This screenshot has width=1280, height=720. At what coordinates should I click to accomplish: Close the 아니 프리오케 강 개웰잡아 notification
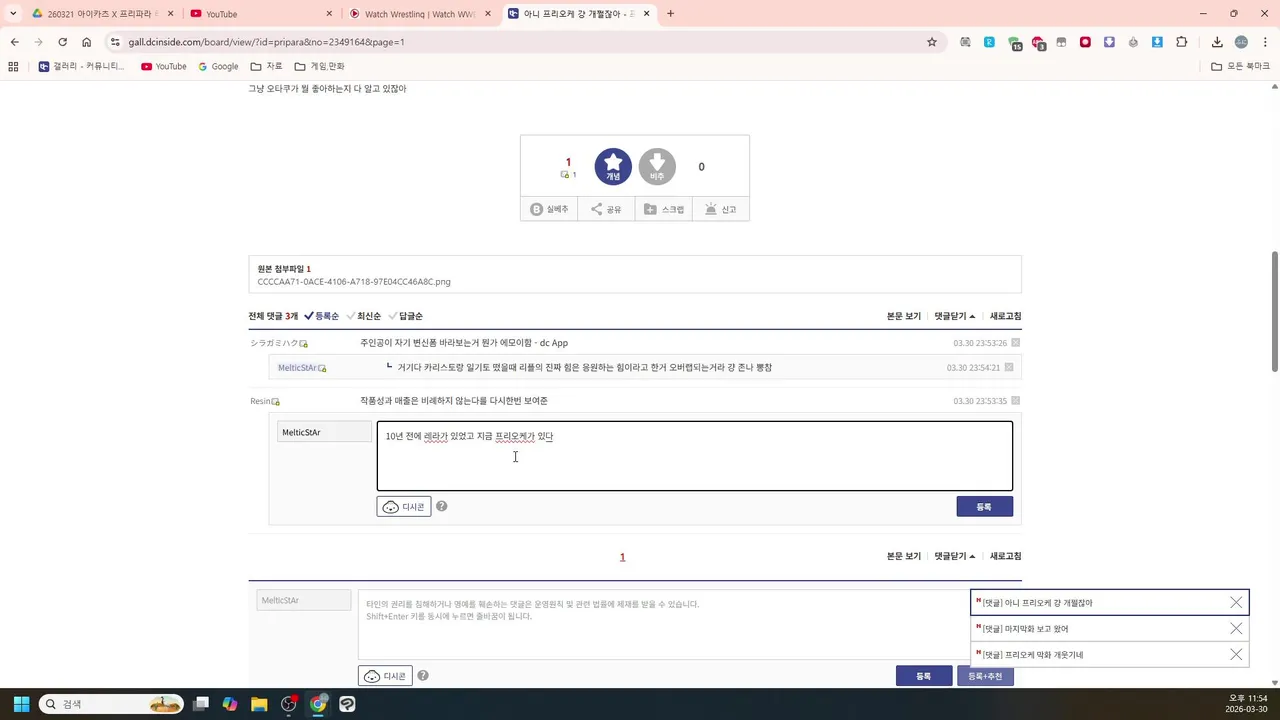(x=1236, y=603)
